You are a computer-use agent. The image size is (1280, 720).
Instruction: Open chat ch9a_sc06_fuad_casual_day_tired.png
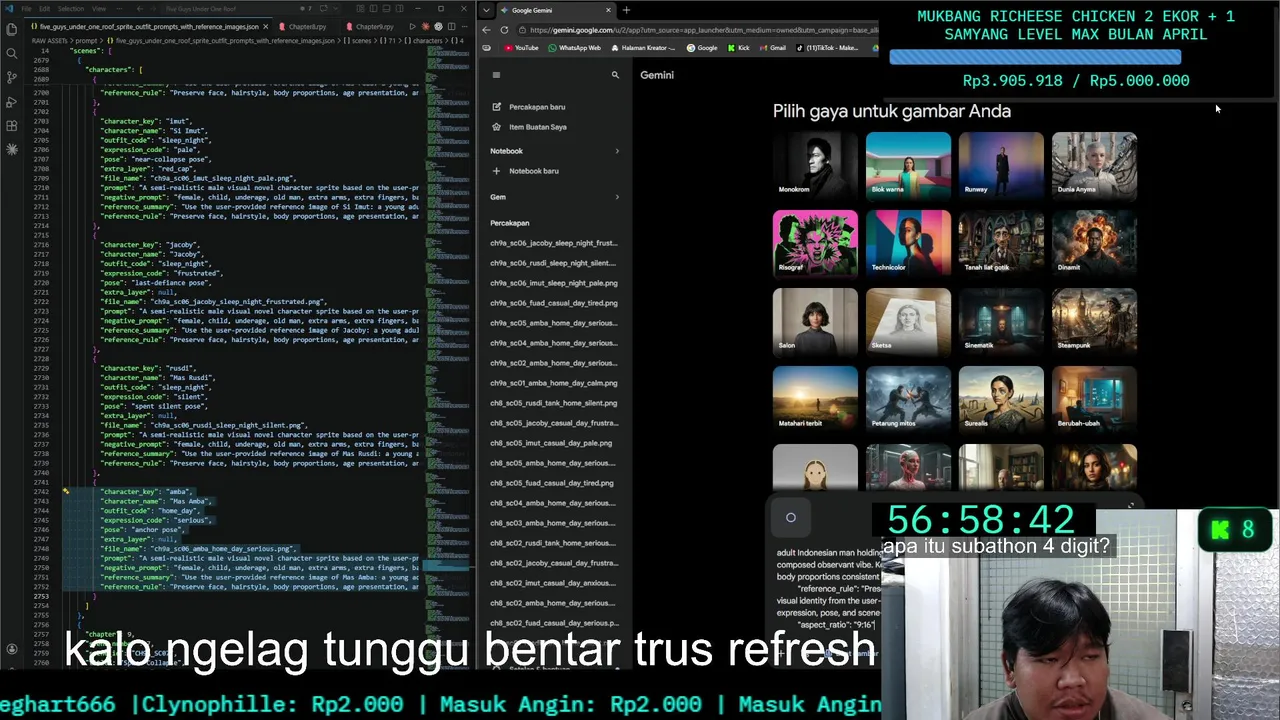[554, 303]
